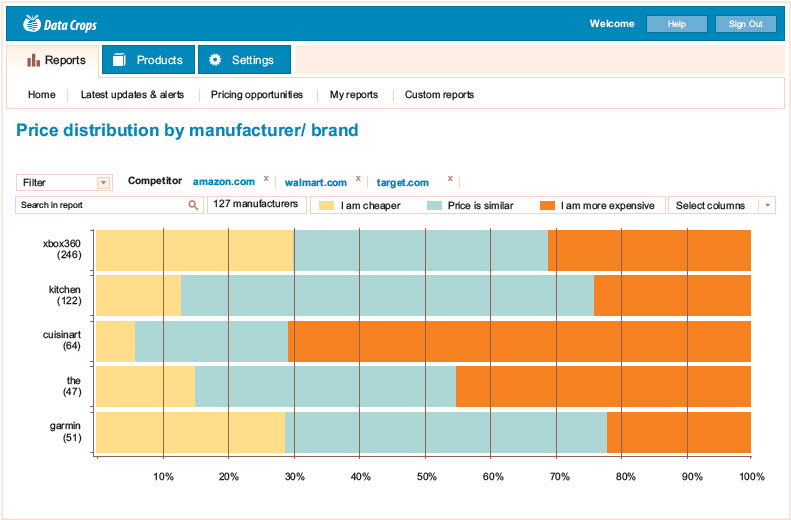
Task: Open the Home submenu item
Action: (x=41, y=94)
